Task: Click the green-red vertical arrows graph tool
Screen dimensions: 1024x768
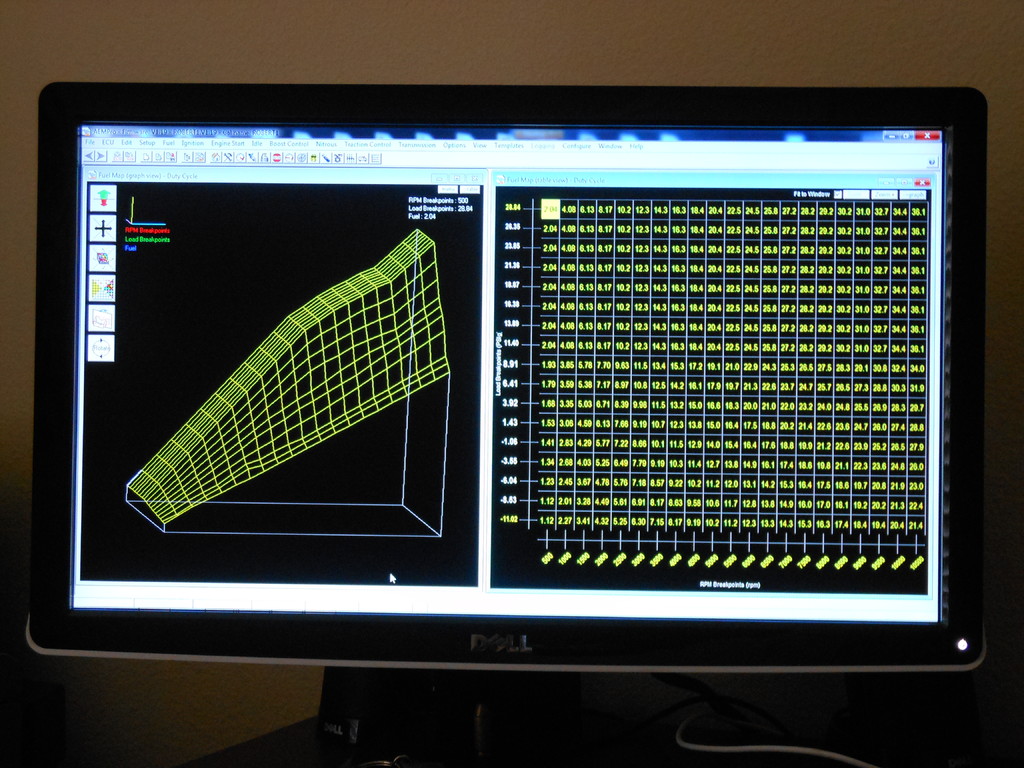Action: [102, 197]
